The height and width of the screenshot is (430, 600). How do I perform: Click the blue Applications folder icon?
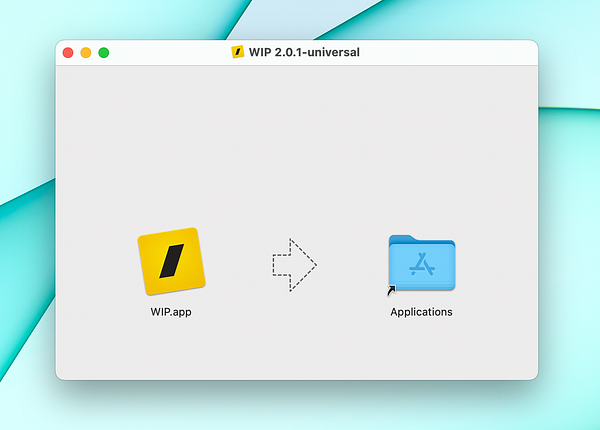click(422, 263)
